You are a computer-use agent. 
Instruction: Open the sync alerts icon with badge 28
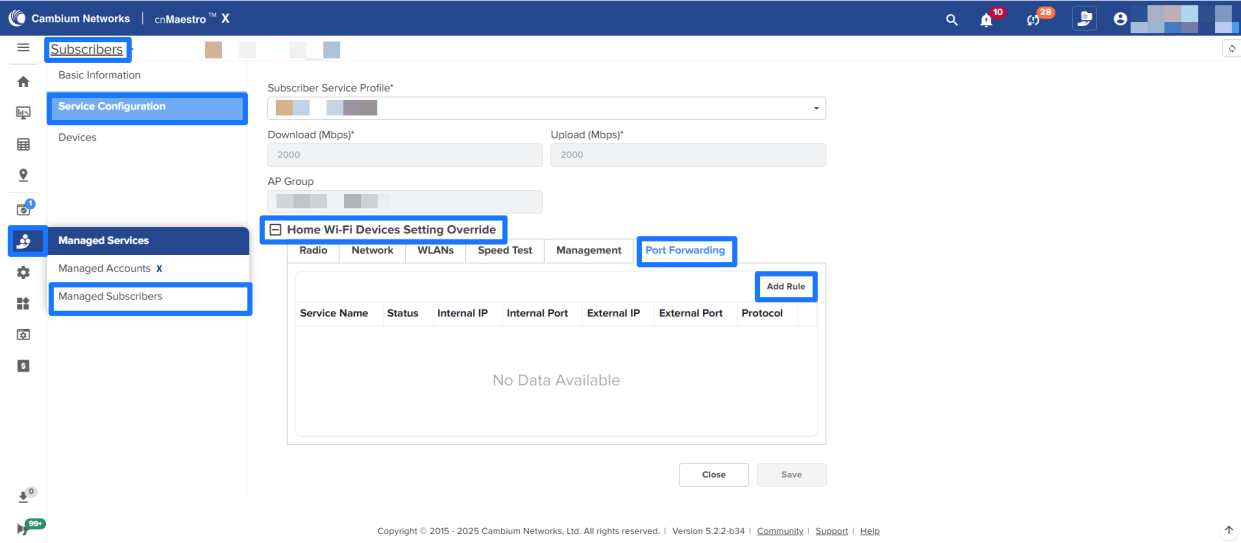pyautogui.click(x=1034, y=19)
